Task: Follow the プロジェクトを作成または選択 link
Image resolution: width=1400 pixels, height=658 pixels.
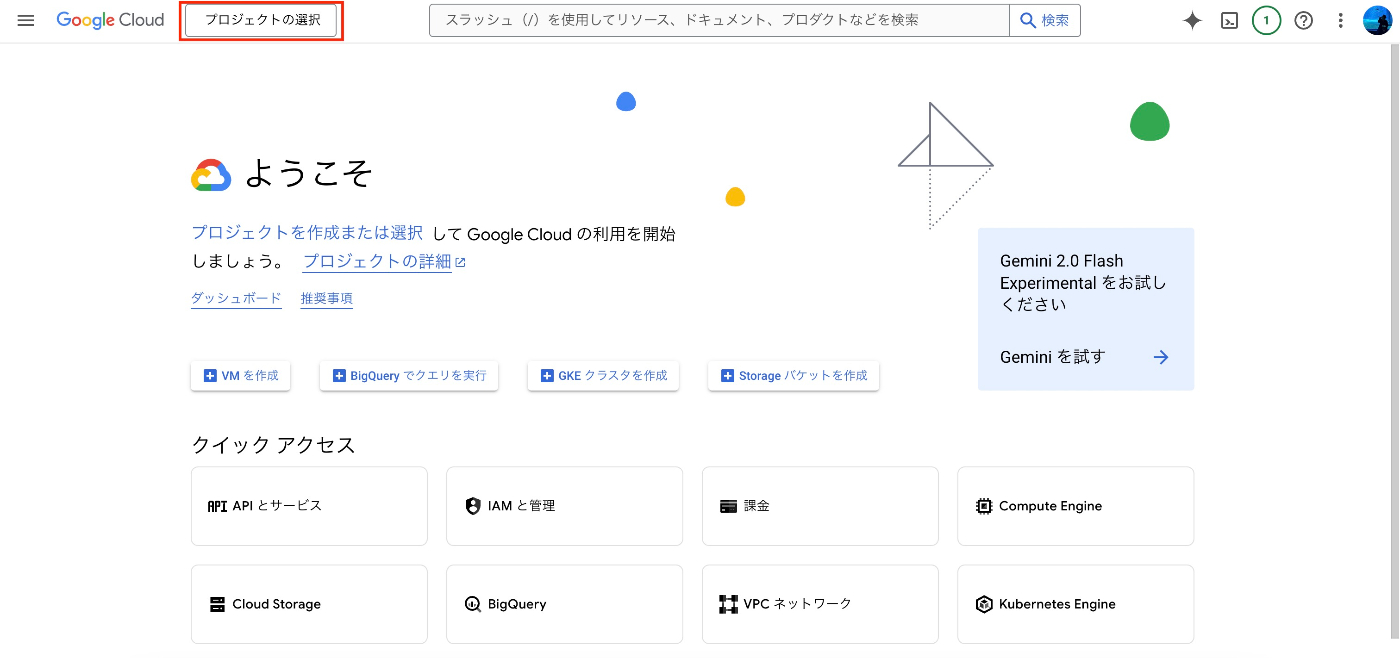Action: click(307, 232)
